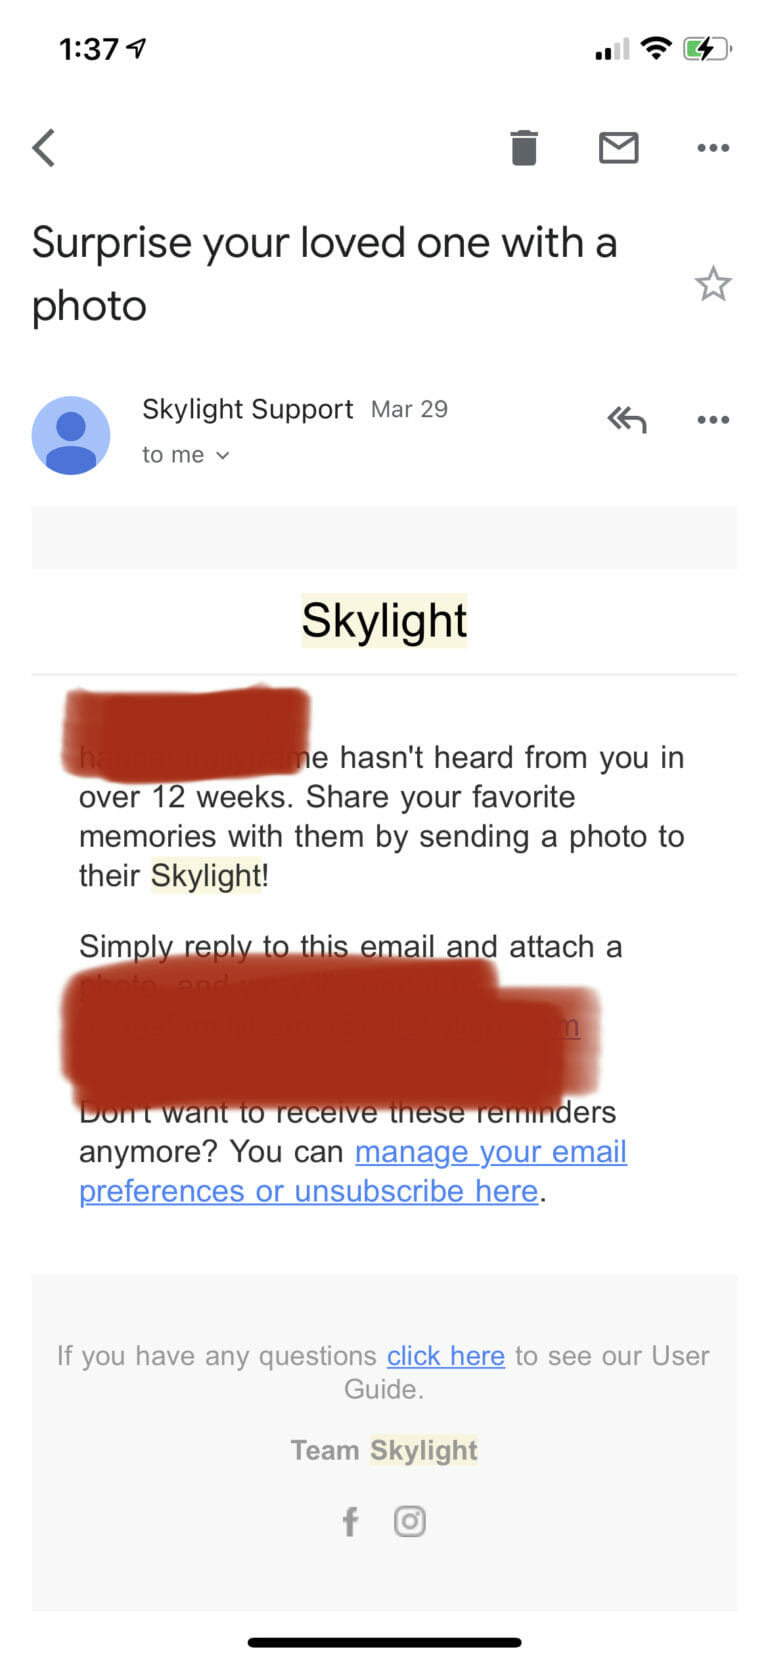
Task: Expand the "to me" recipient details
Action: 186,455
